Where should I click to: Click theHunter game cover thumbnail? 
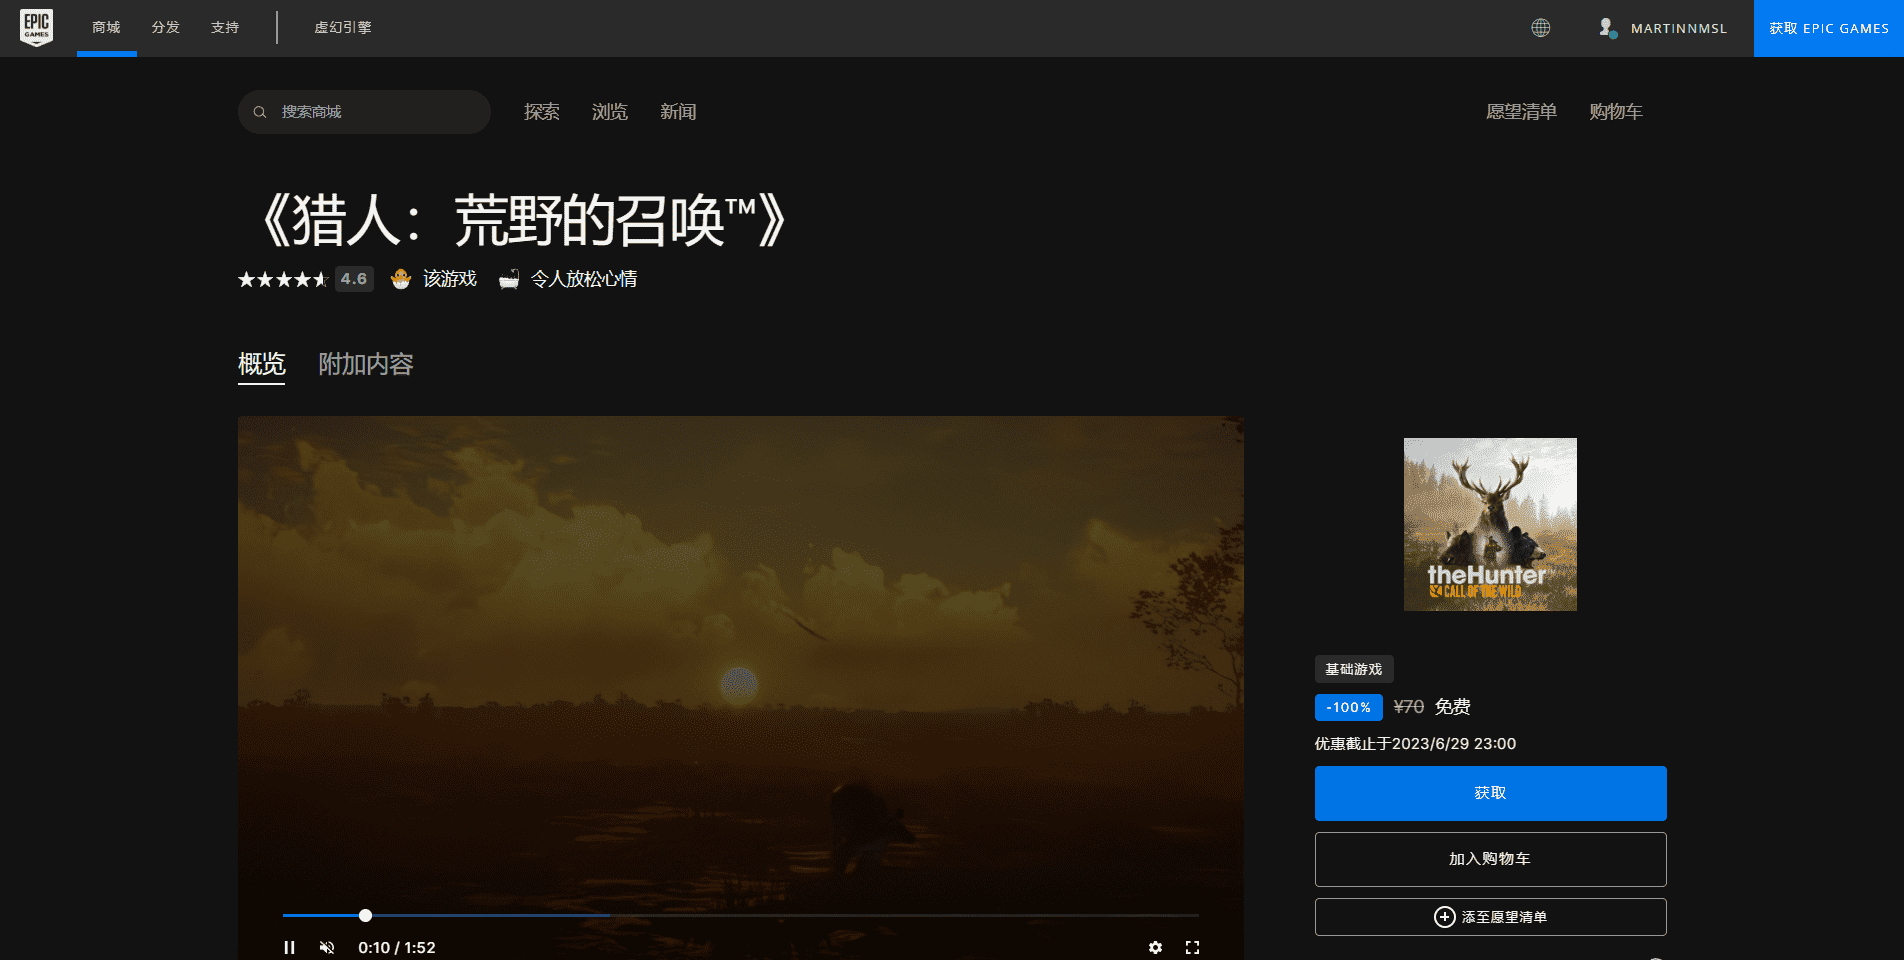1490,524
